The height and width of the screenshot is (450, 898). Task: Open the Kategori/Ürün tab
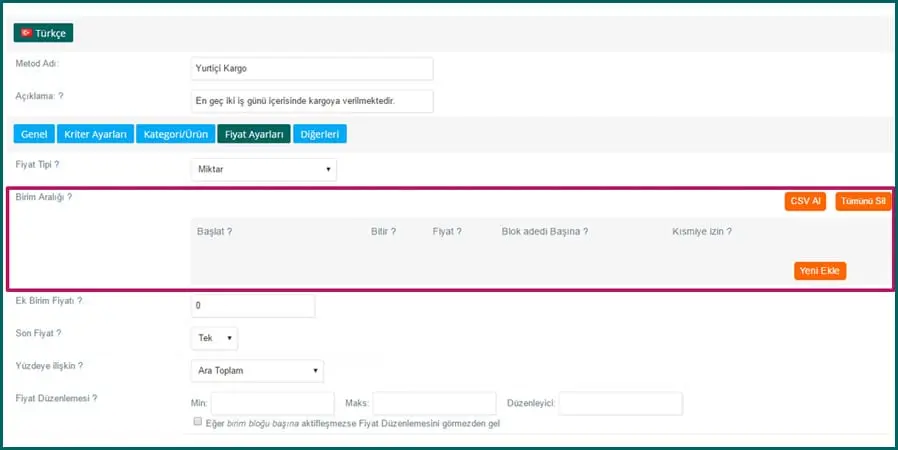[x=174, y=134]
